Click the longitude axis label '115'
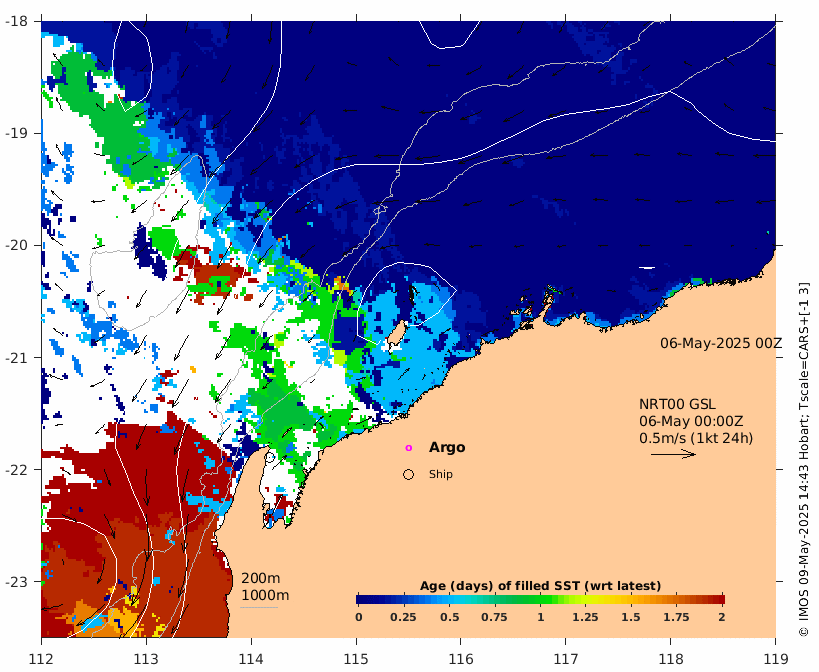 [x=356, y=659]
